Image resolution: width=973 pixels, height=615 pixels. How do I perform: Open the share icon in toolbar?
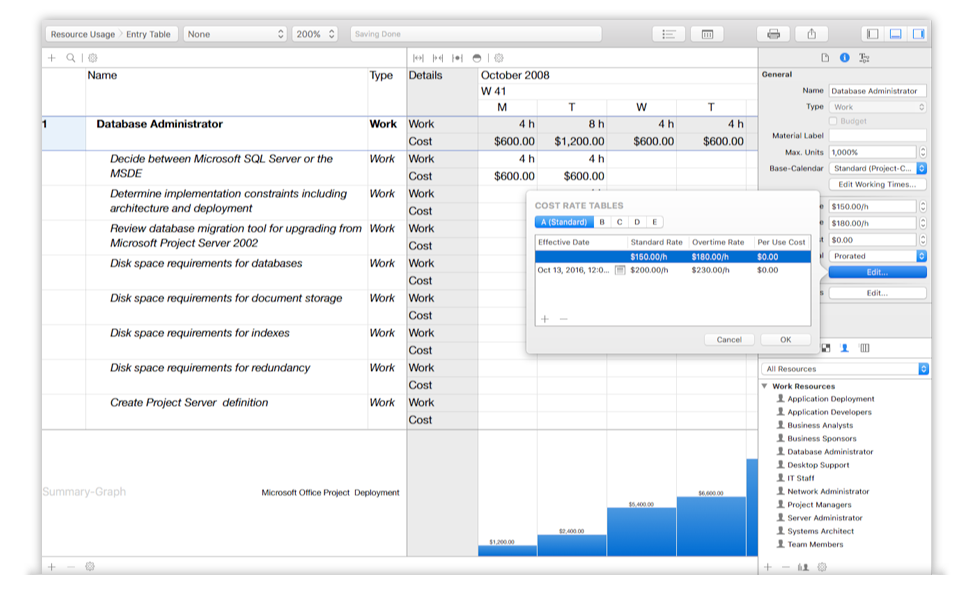[811, 34]
